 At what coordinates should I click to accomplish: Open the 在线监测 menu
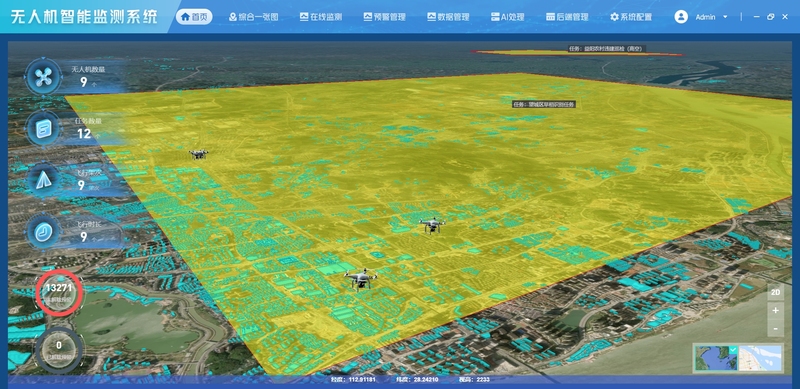(x=321, y=17)
